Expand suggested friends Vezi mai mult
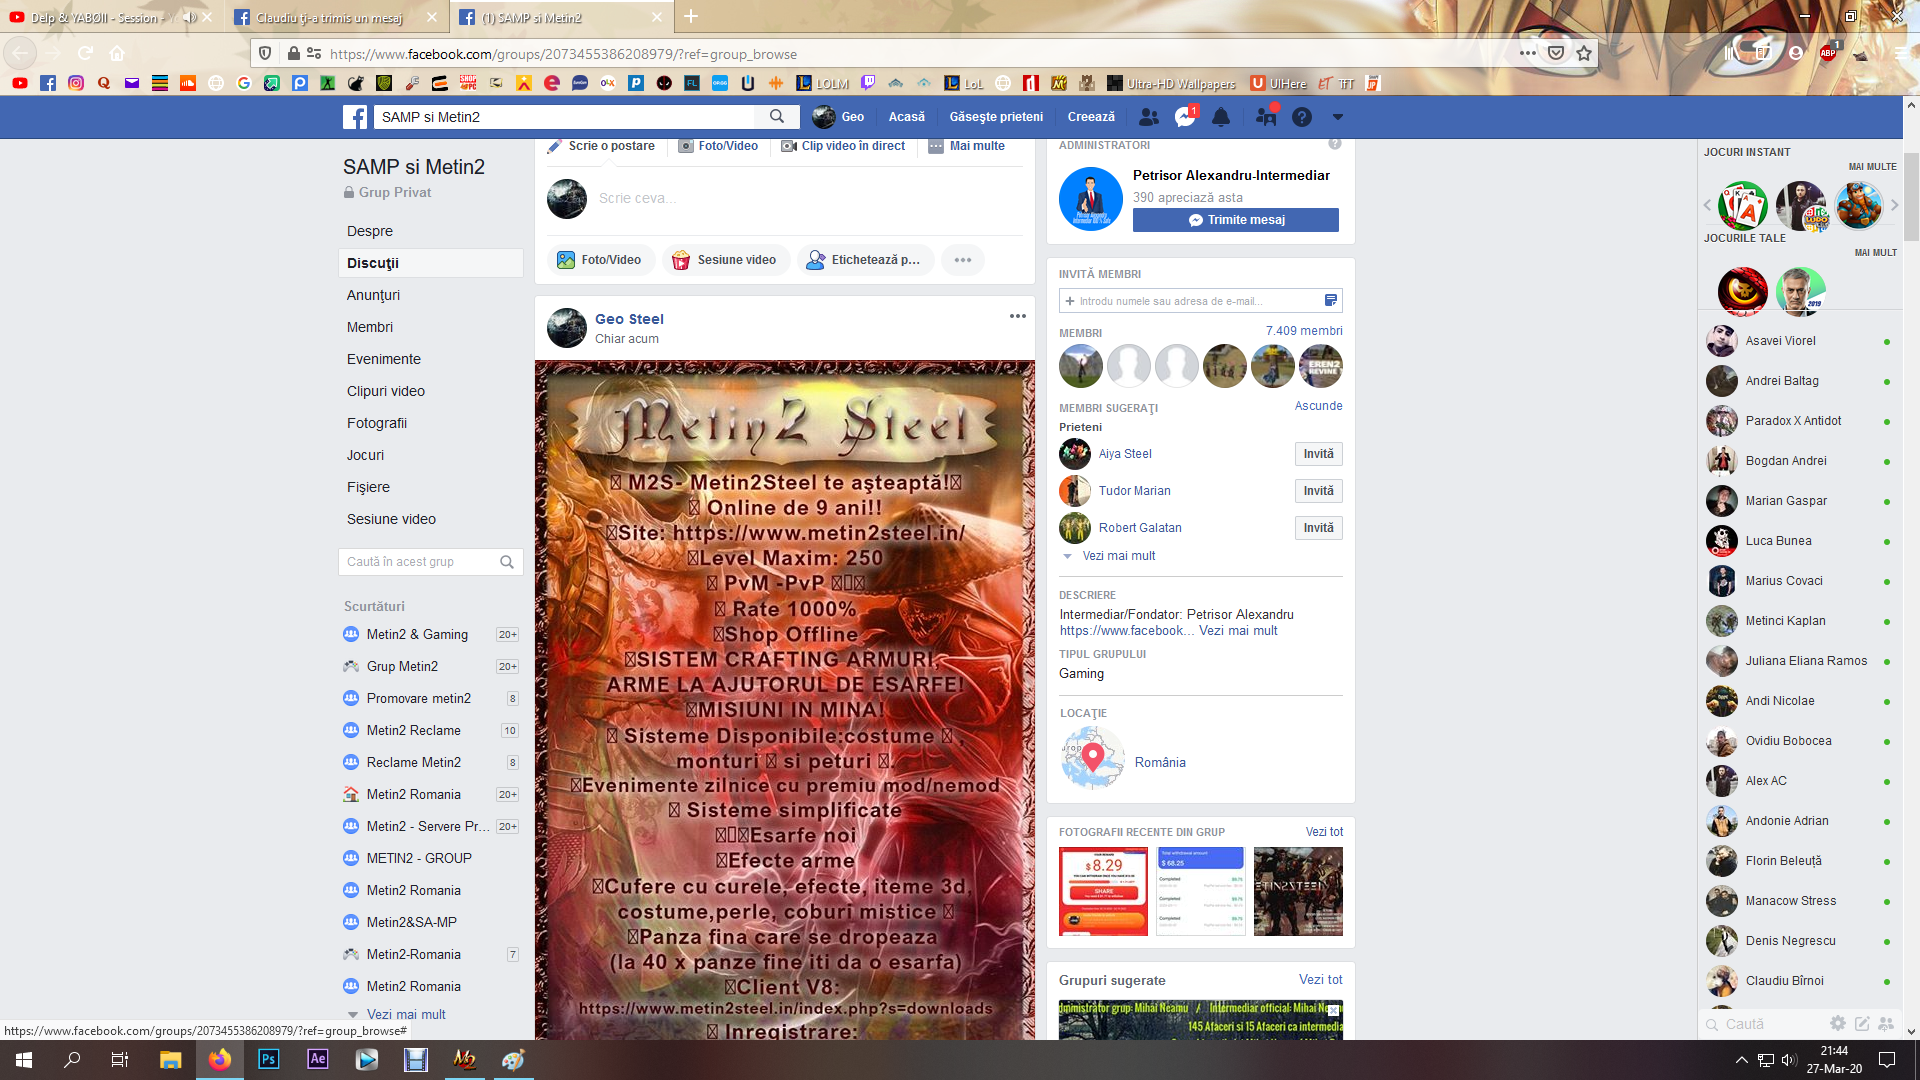 [1118, 556]
